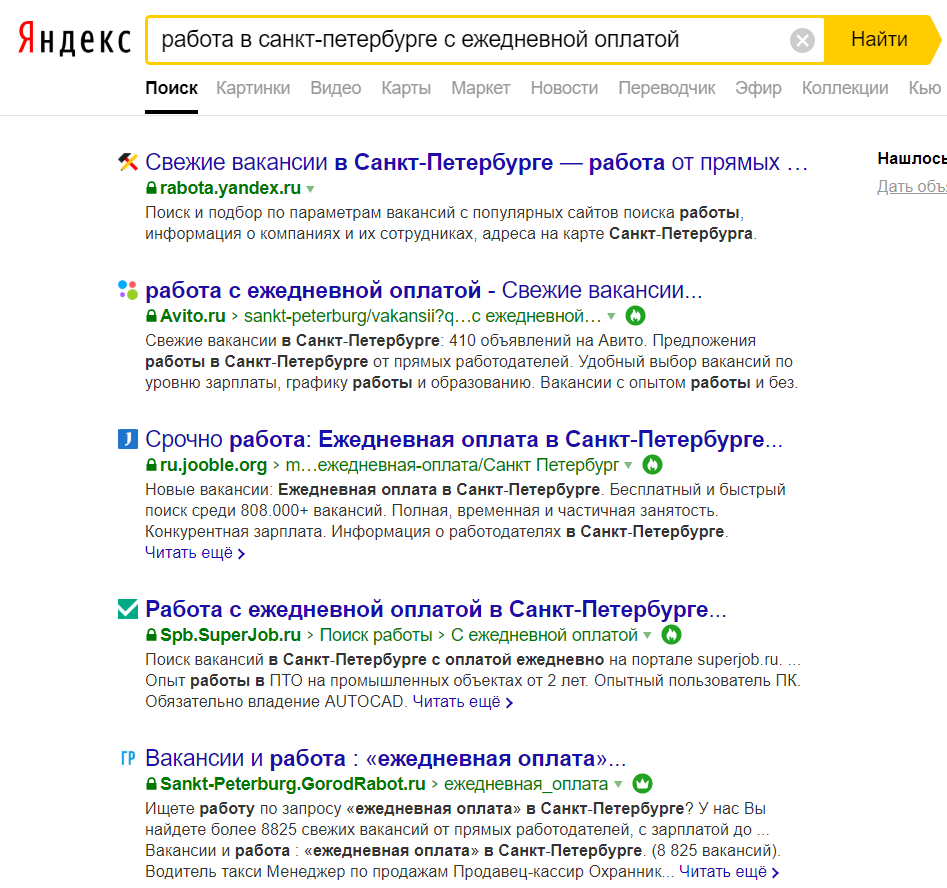This screenshot has height=888, width=947.
Task: Expand dropdown arrow next to rabota.yandex.ru
Action: pyautogui.click(x=310, y=189)
